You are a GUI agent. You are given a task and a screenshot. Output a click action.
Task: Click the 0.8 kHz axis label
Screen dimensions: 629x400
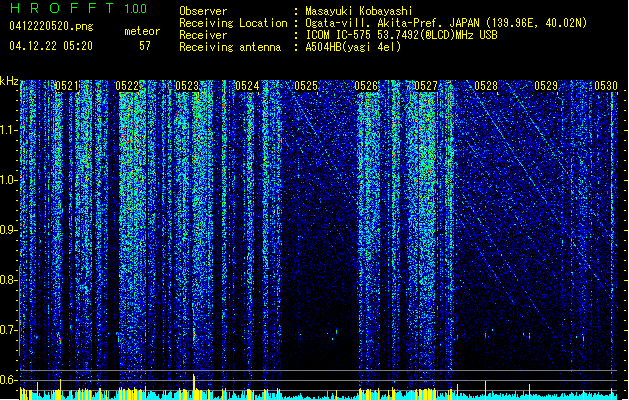coord(9,280)
